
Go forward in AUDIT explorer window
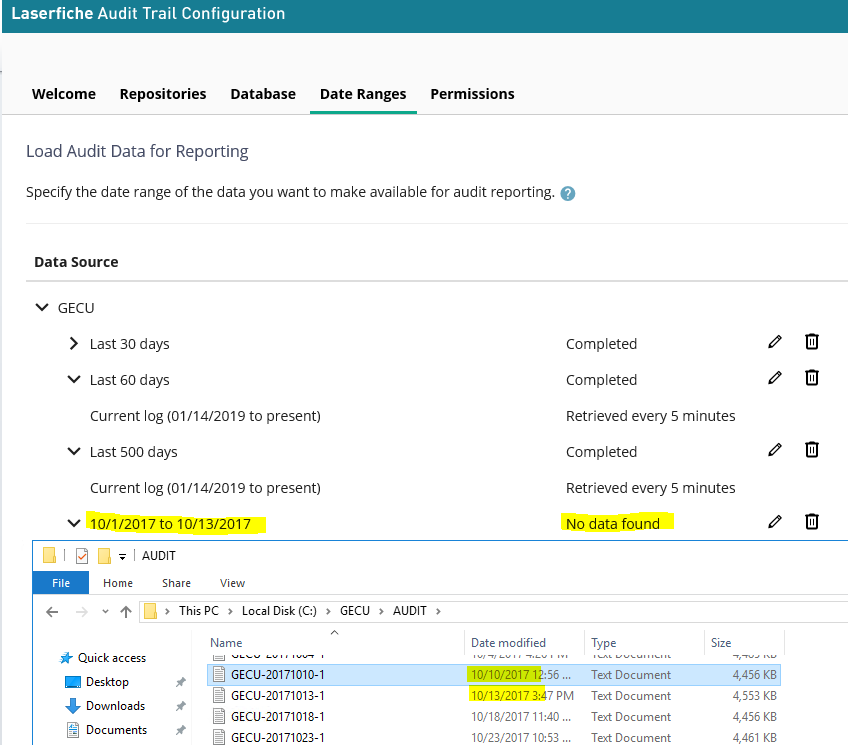(82, 612)
